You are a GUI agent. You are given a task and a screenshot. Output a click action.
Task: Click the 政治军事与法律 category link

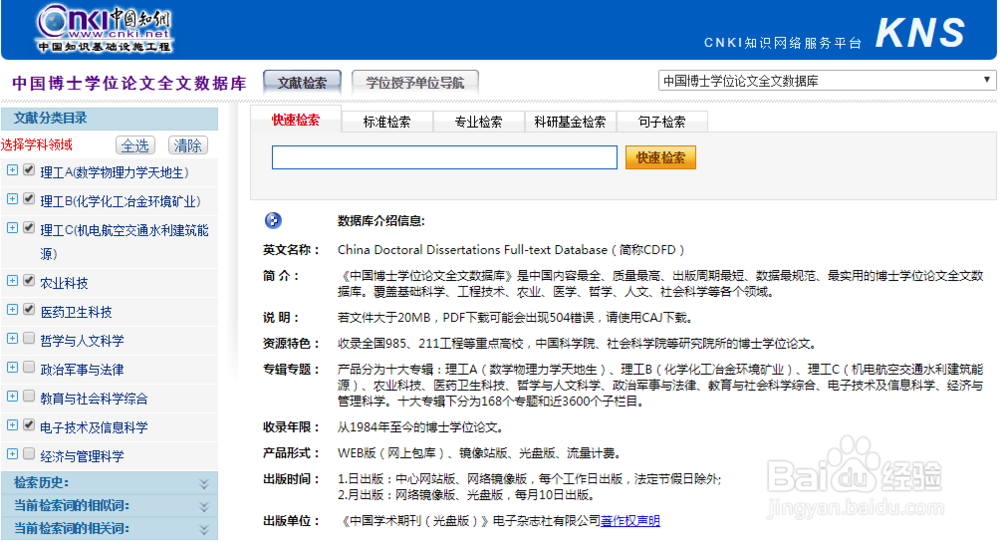[x=82, y=370]
